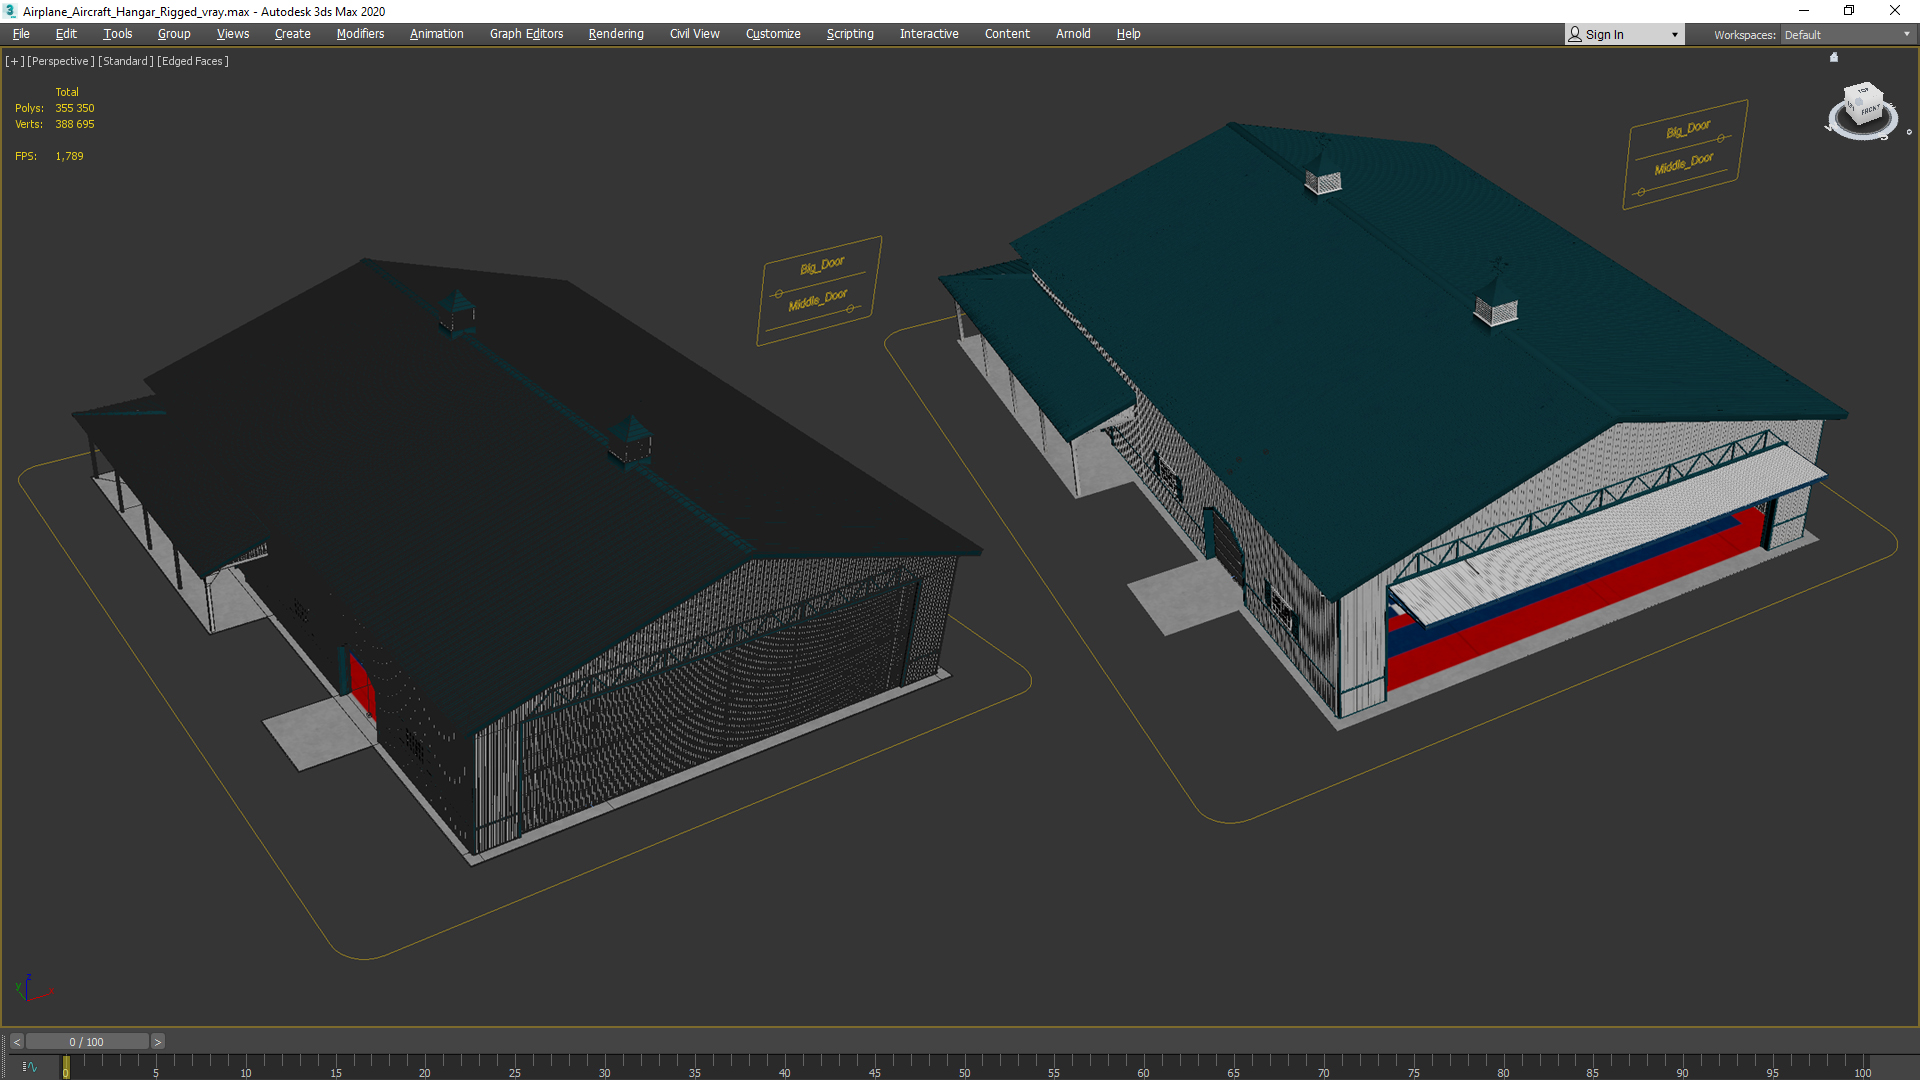Click the timeline playback start button

(17, 1042)
